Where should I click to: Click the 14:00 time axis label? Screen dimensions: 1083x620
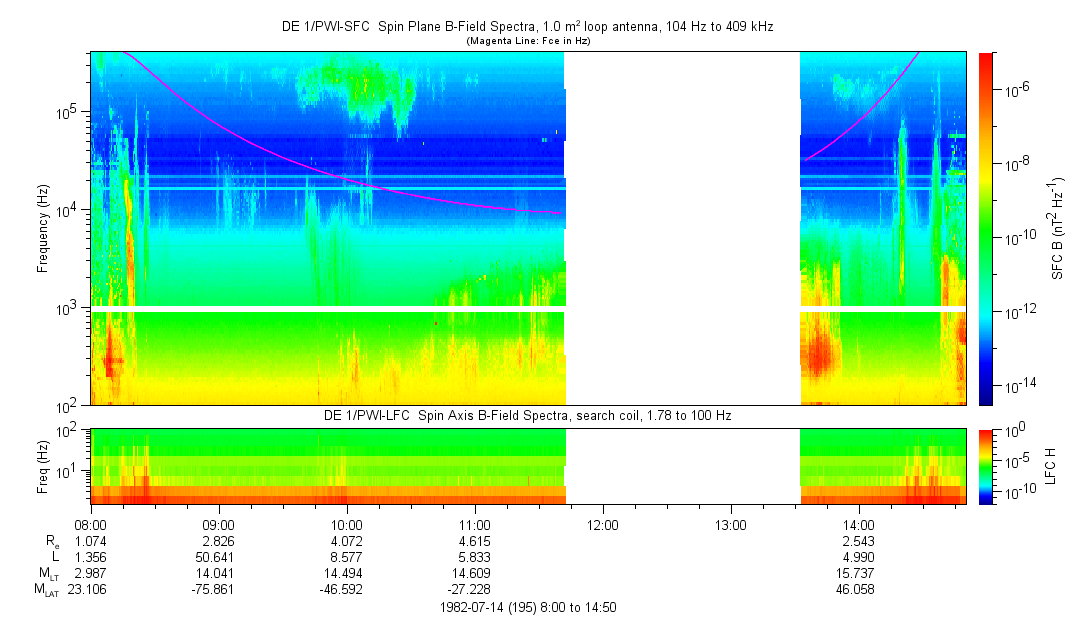859,525
